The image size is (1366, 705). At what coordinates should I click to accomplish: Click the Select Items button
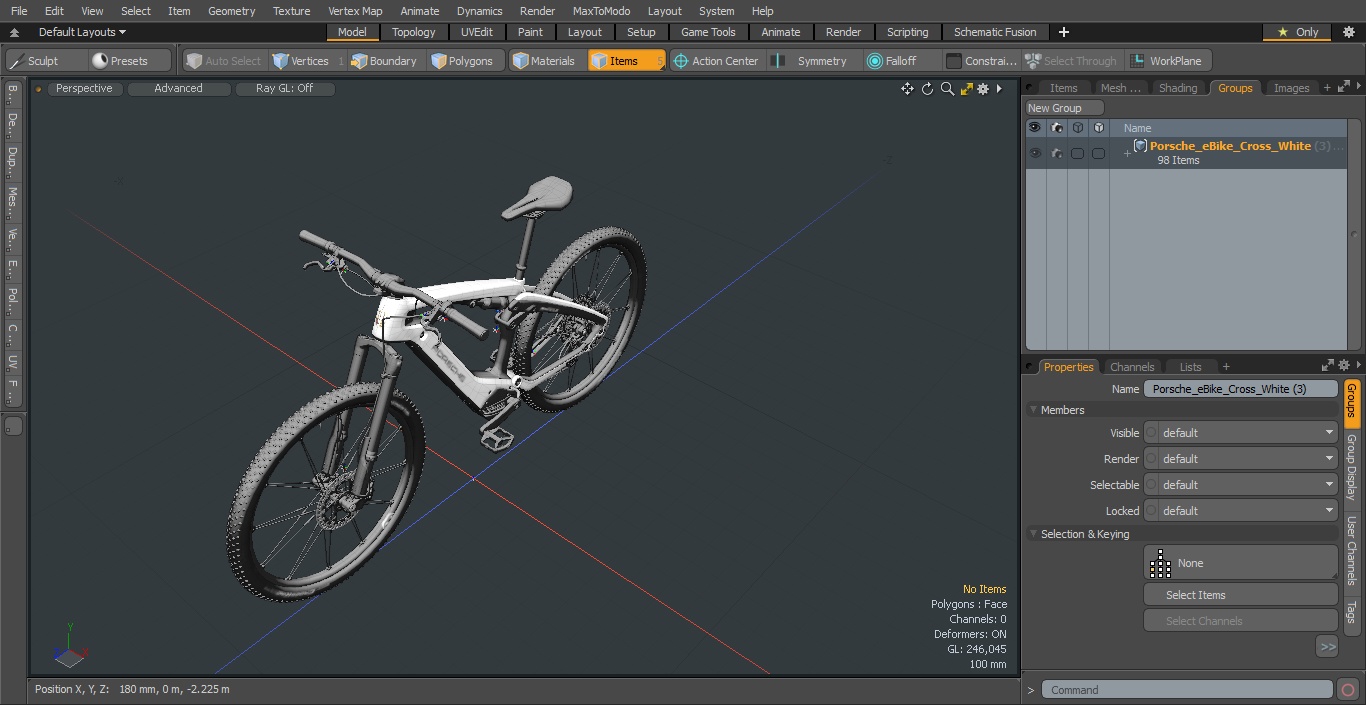pos(1240,595)
